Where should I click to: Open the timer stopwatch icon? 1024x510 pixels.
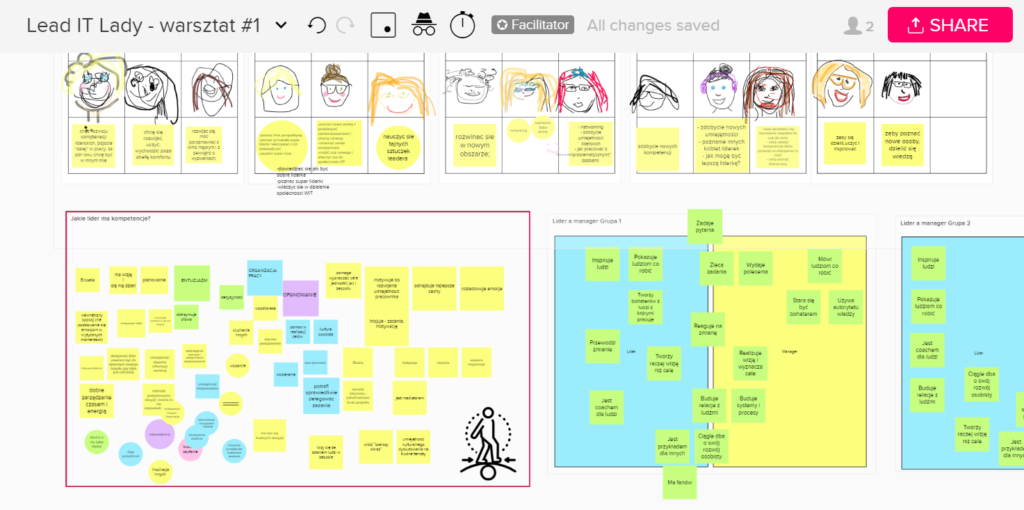pos(463,25)
